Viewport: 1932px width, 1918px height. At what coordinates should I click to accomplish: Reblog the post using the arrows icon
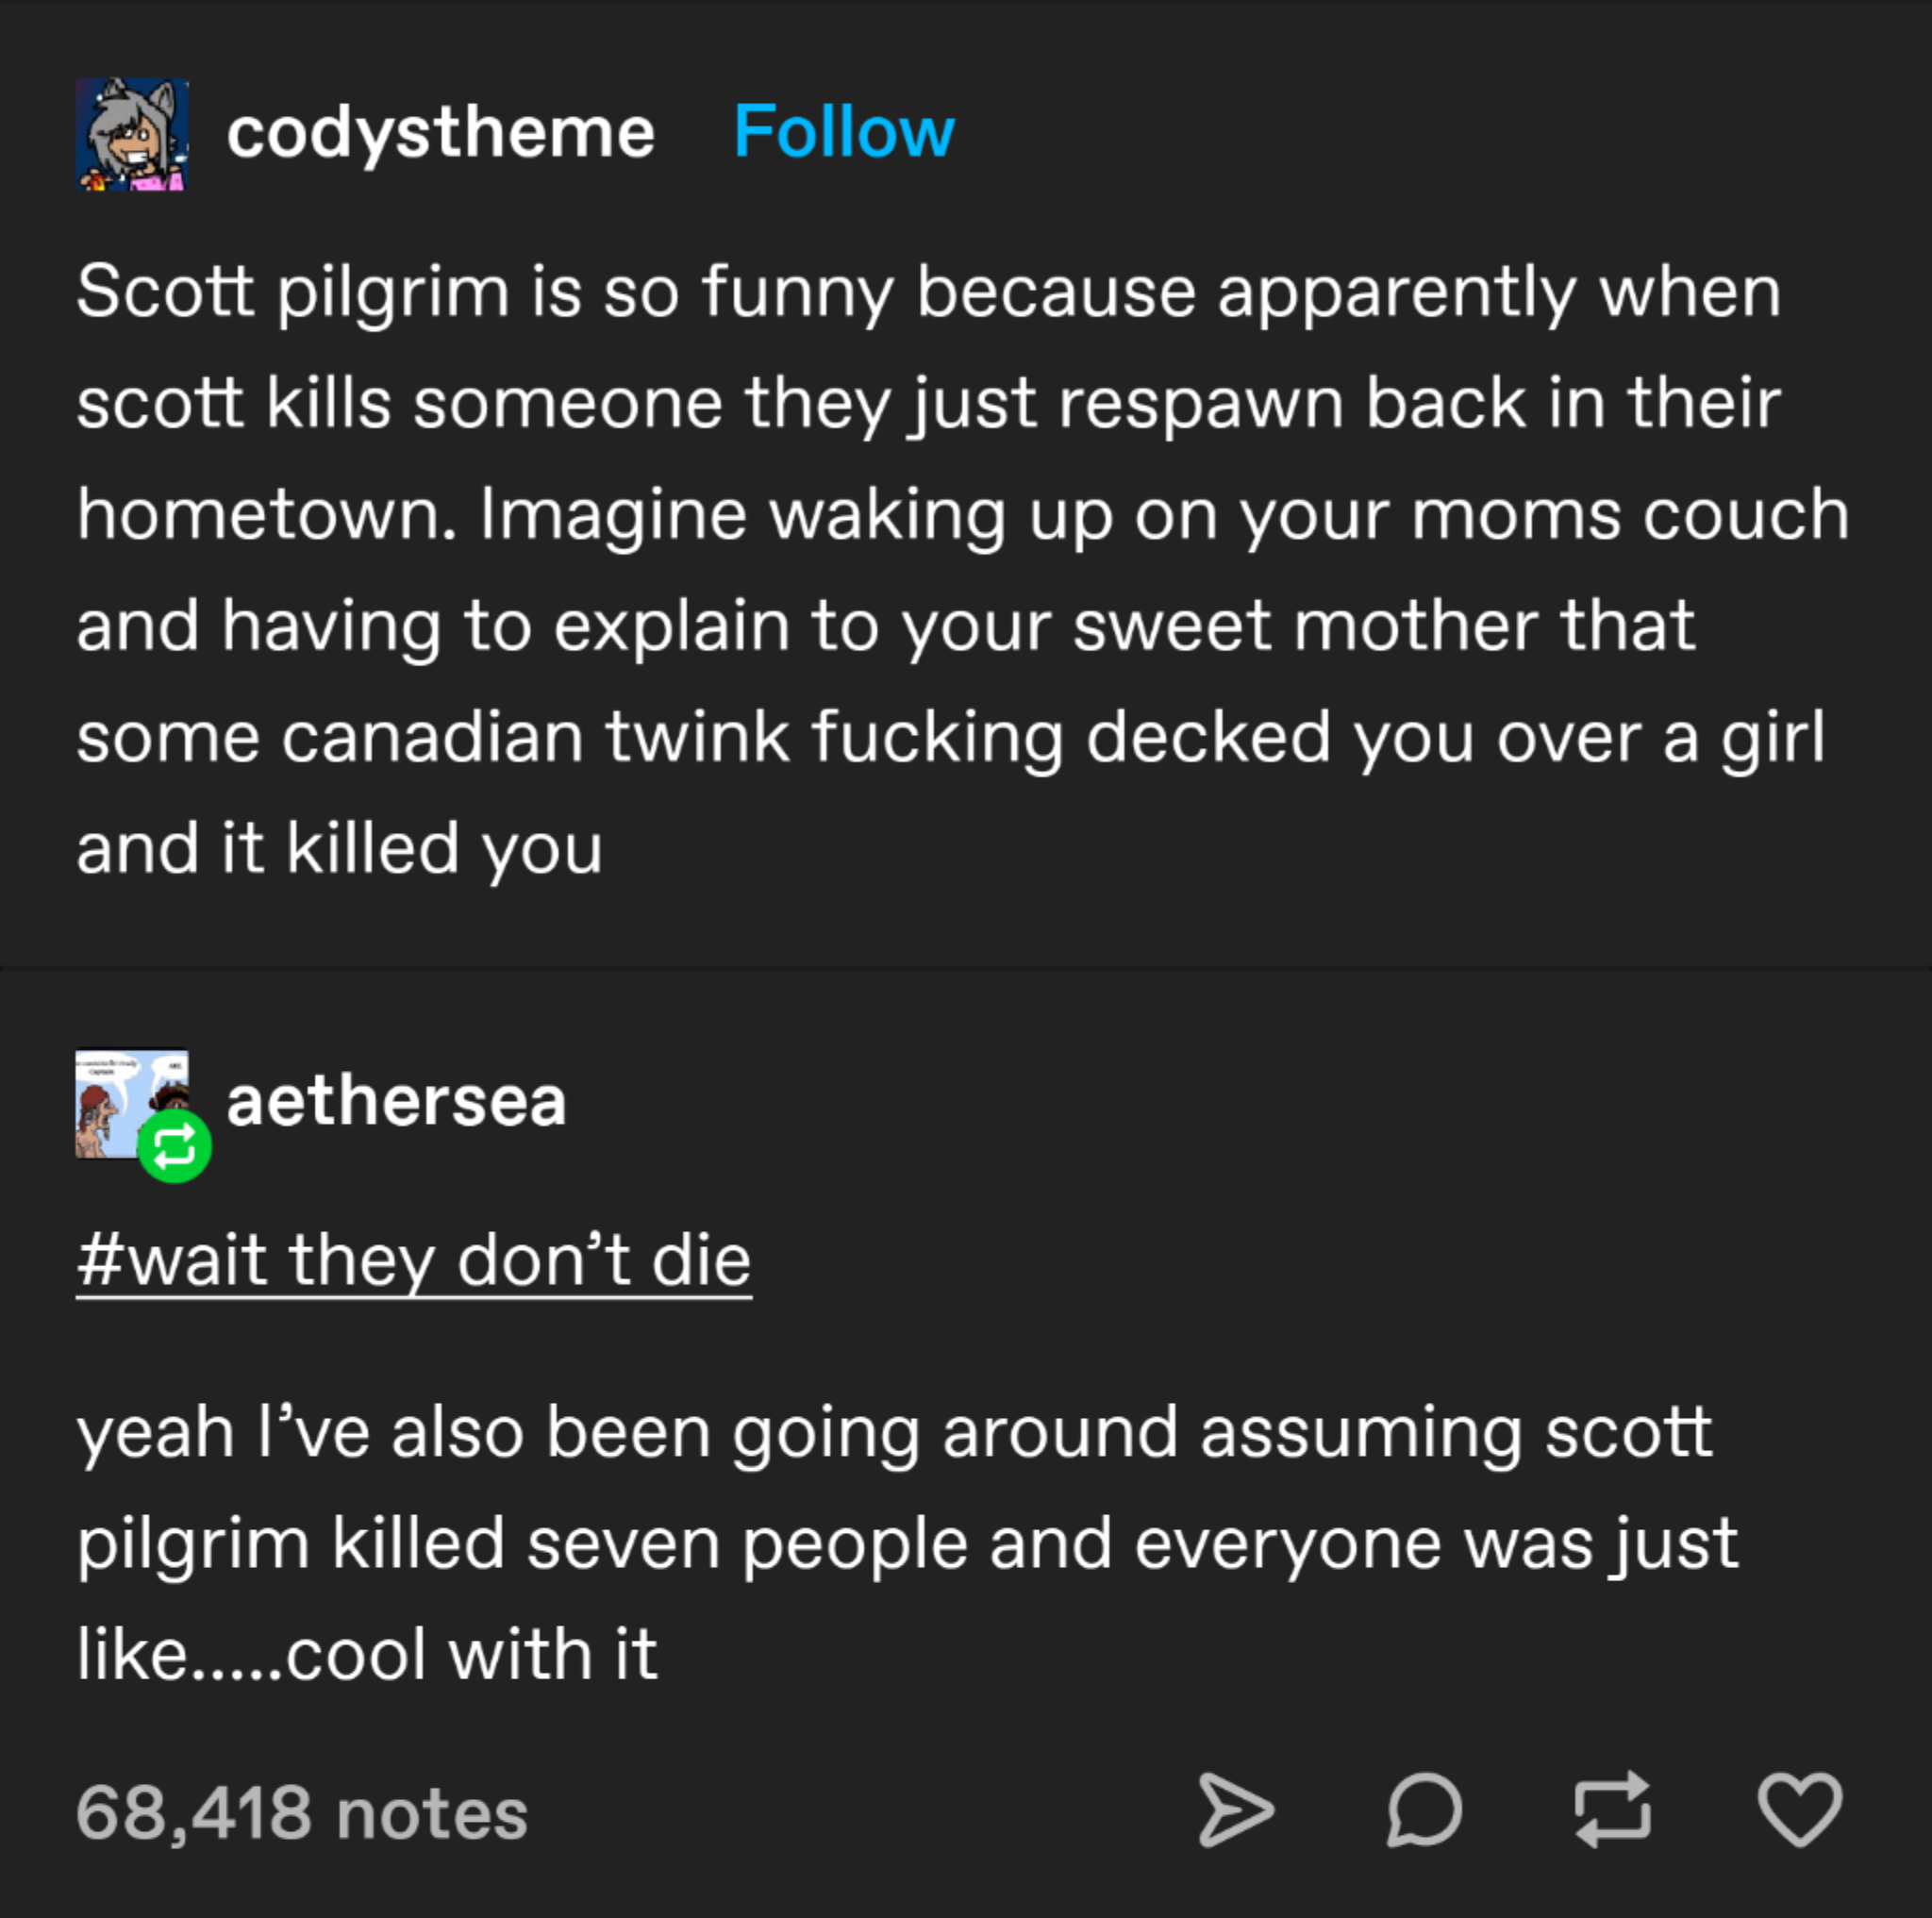point(1612,1810)
